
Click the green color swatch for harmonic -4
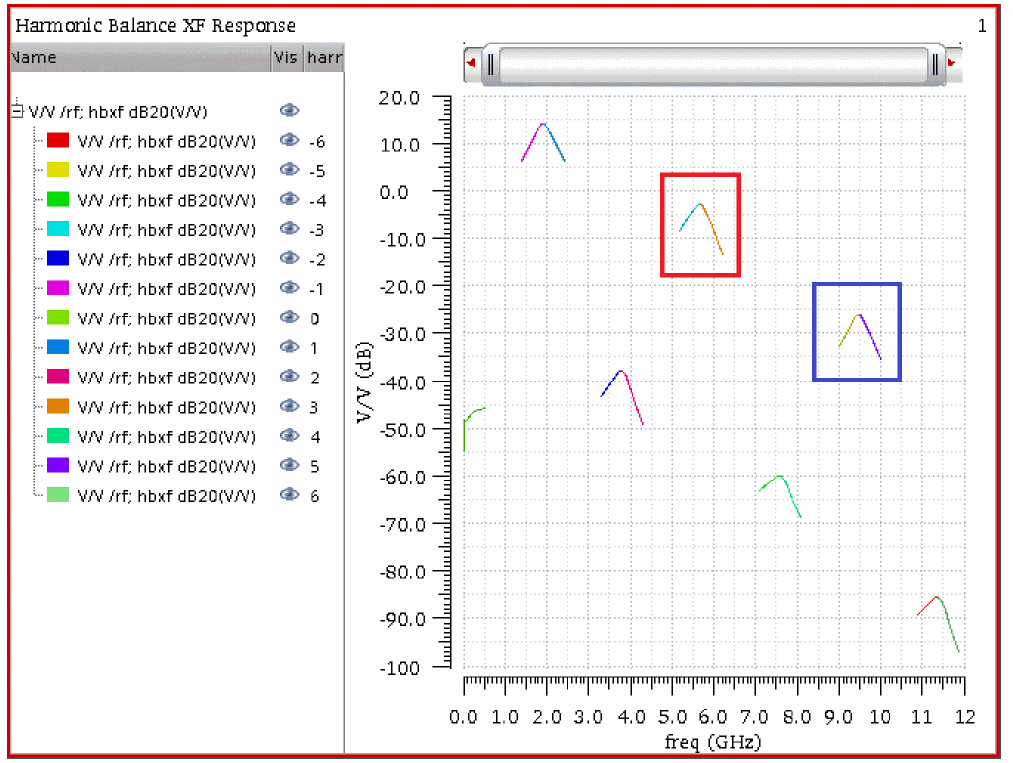(58, 199)
